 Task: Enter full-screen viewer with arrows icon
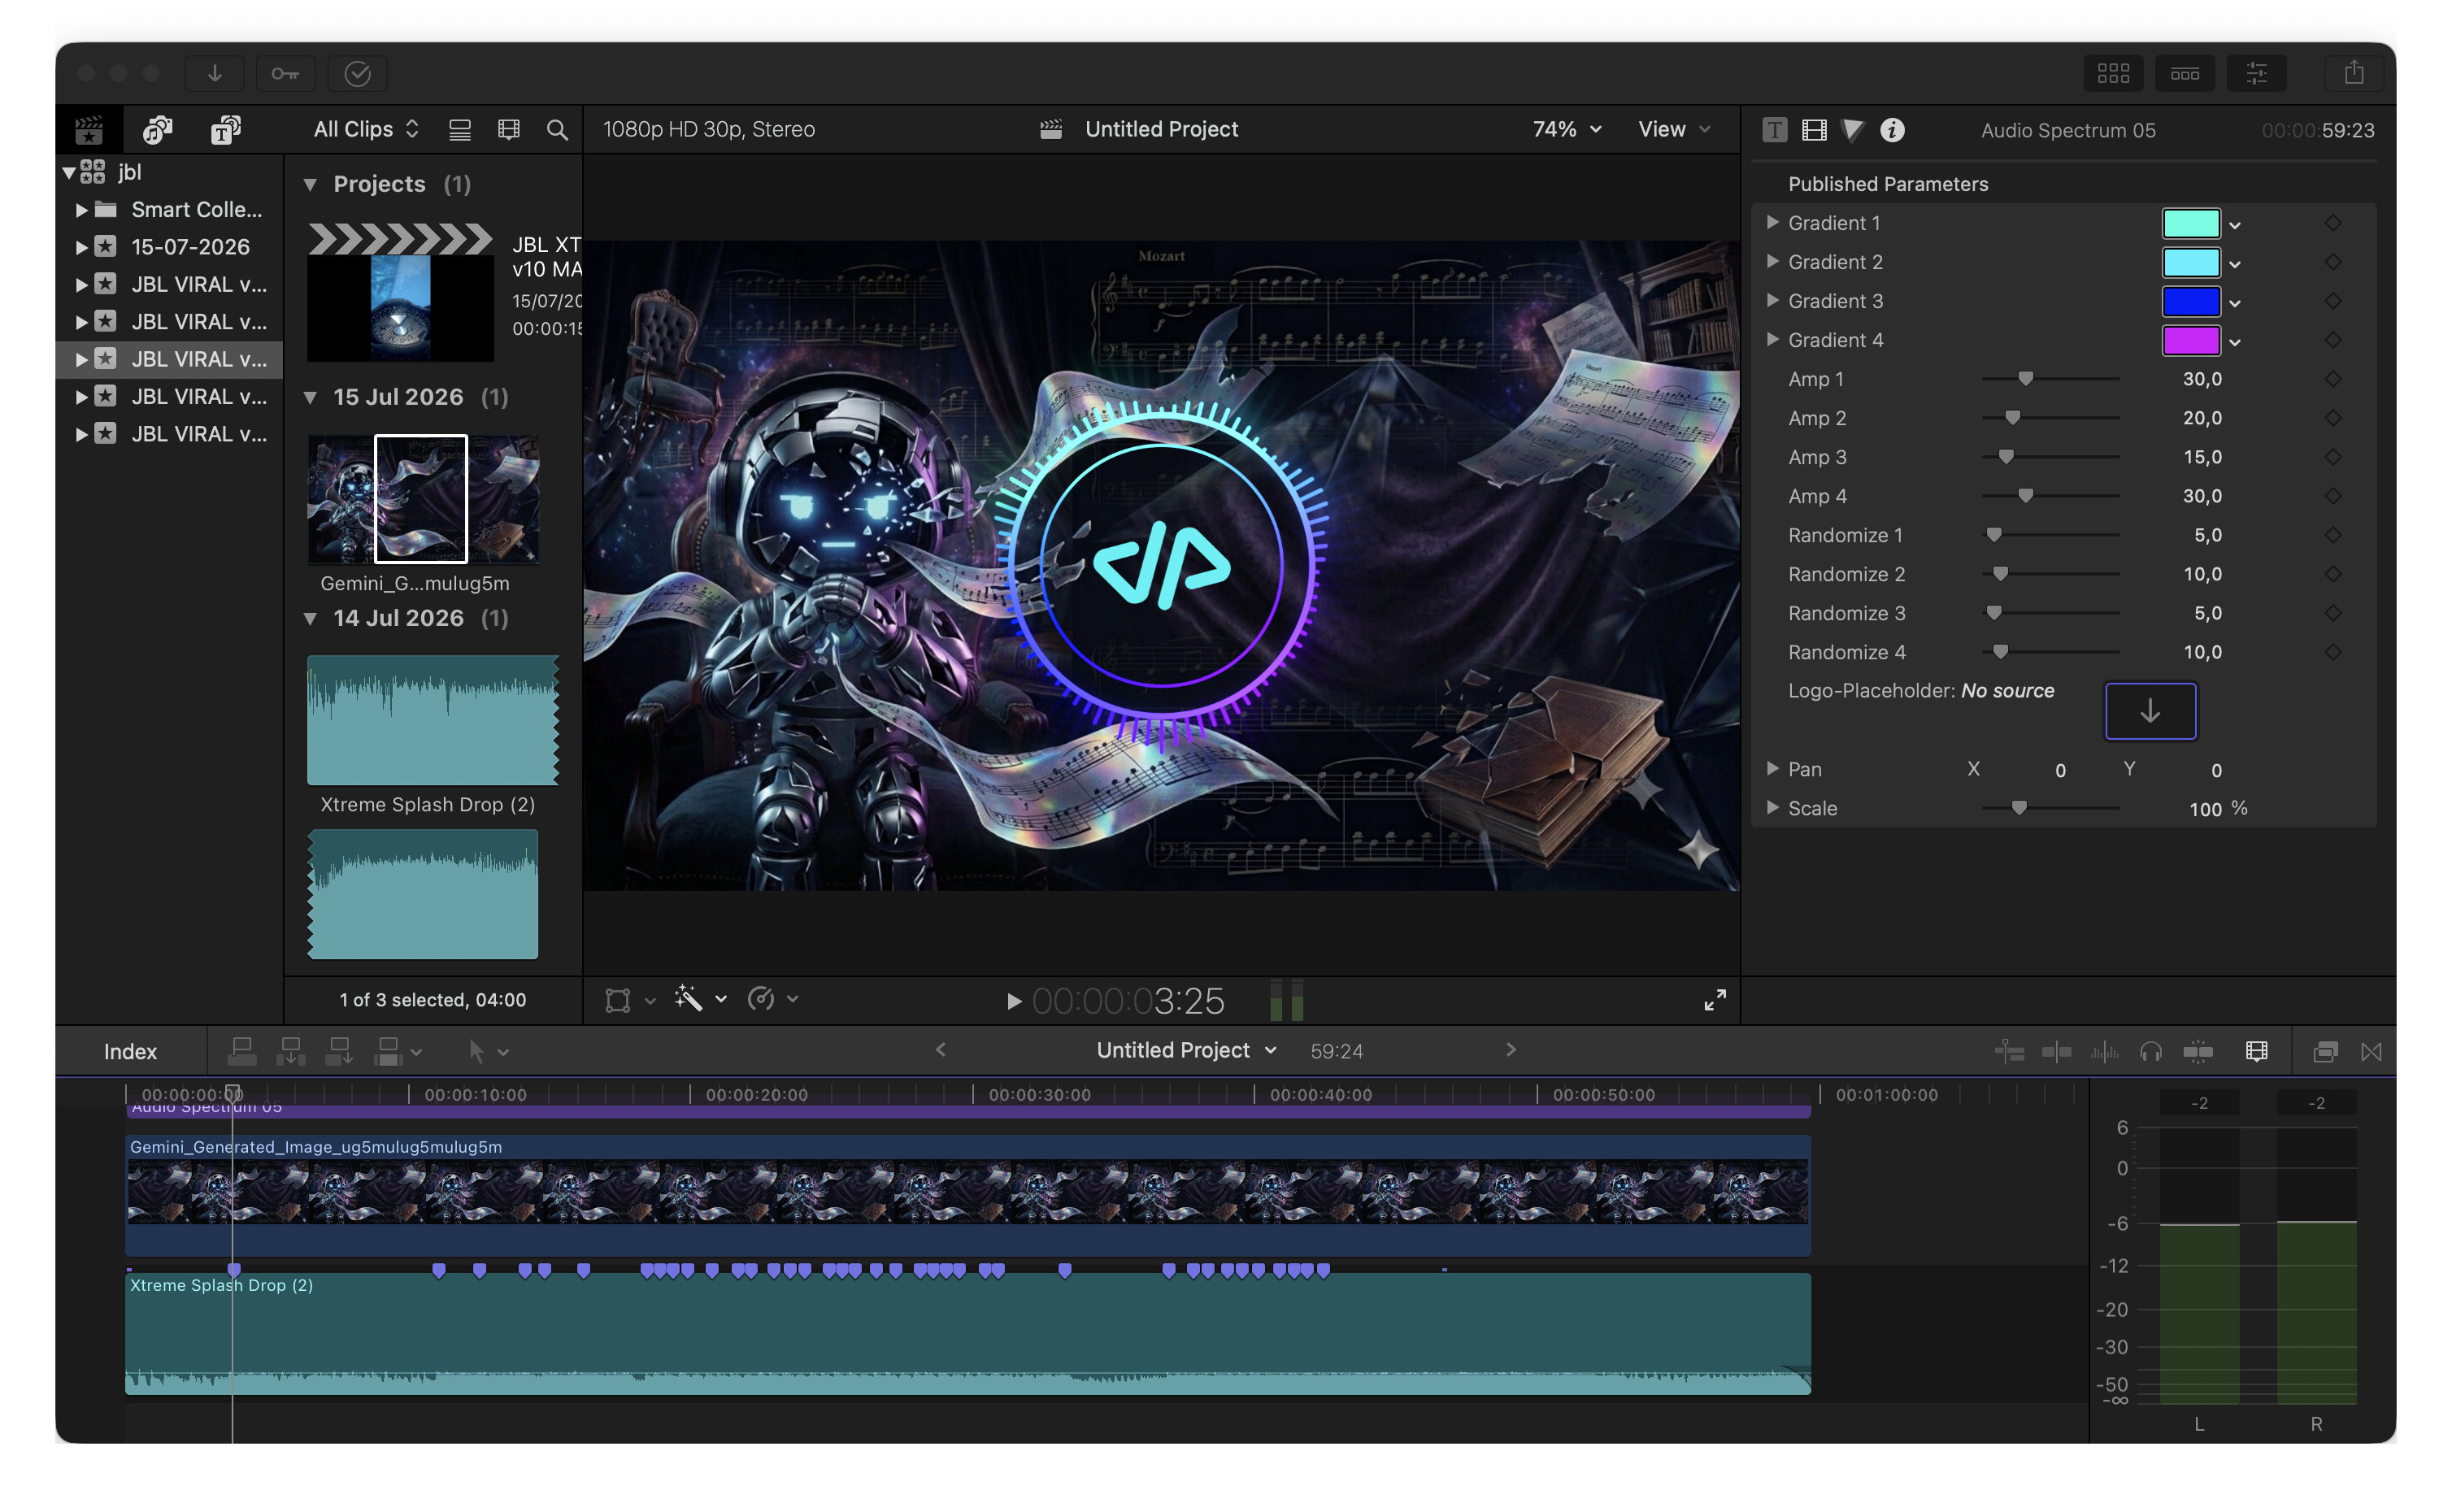pos(1714,1000)
